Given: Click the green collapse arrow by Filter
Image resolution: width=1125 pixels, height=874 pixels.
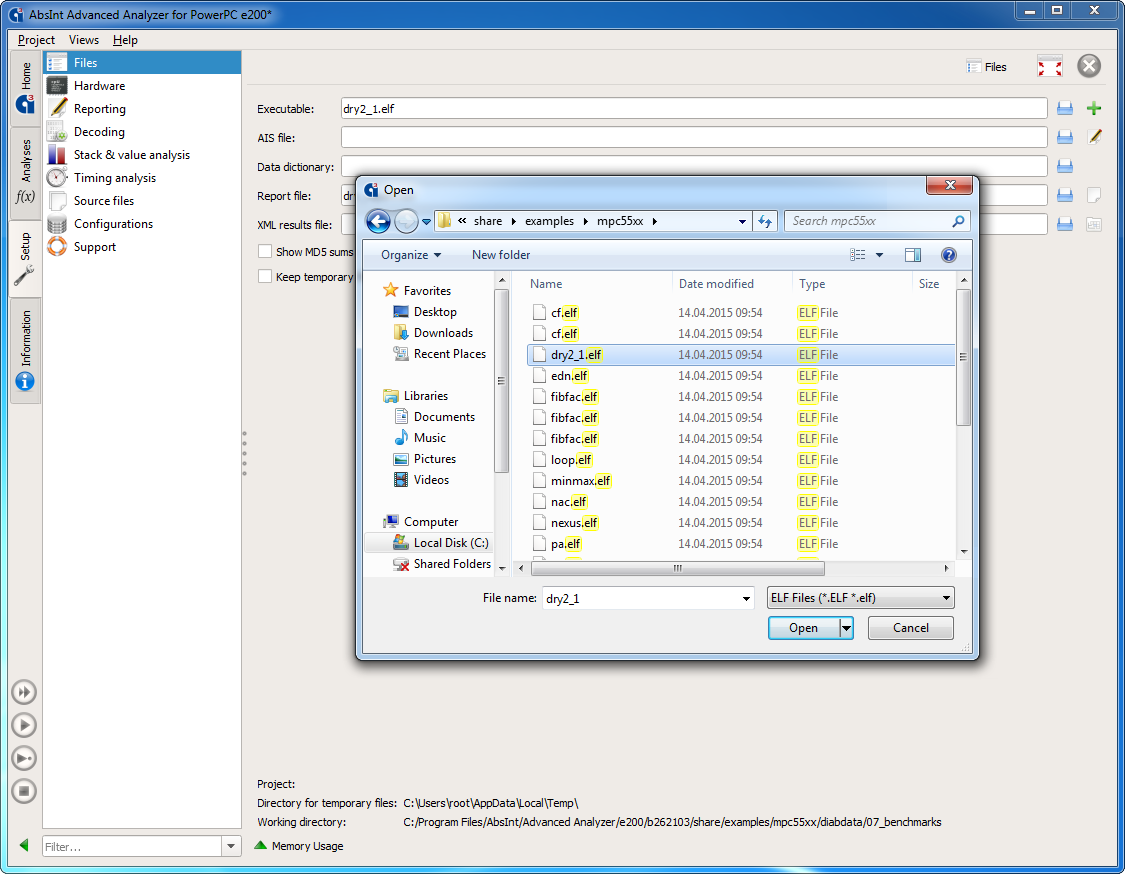Looking at the screenshot, I should pyautogui.click(x=24, y=845).
